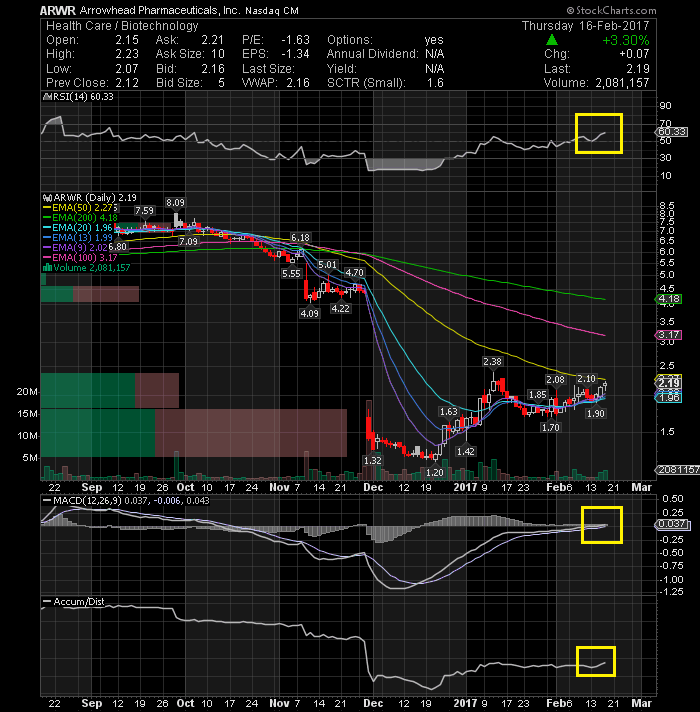
Task: Click the pink 3.17 EMA tag on right axis
Action: (668, 335)
